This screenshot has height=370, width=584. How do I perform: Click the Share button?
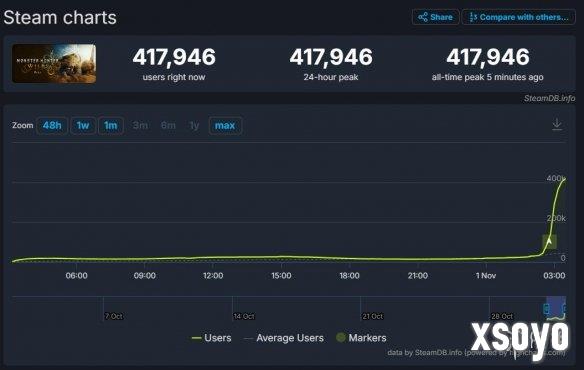pos(435,17)
